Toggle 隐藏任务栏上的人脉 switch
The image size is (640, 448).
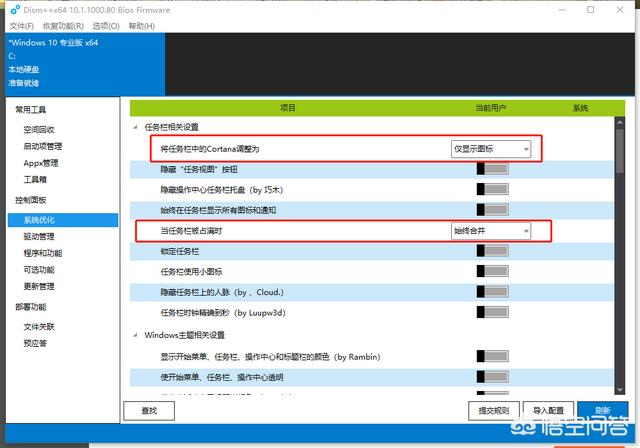(492, 292)
